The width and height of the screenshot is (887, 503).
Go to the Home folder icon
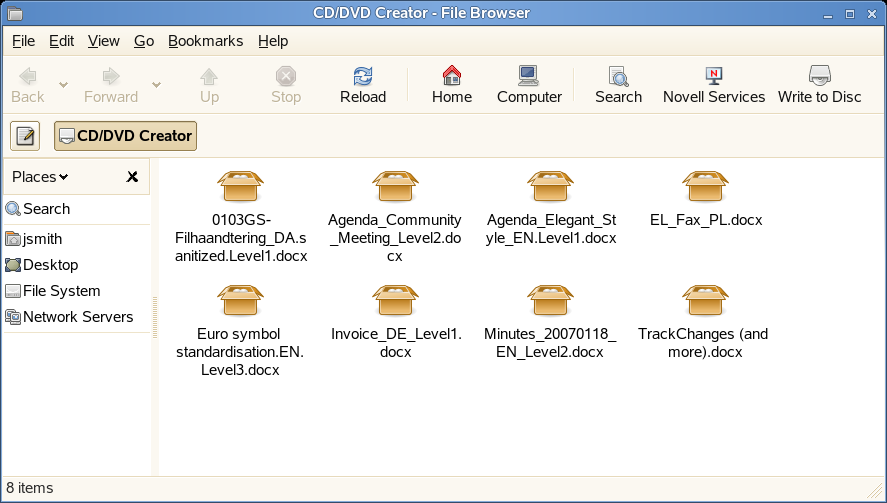point(451,75)
